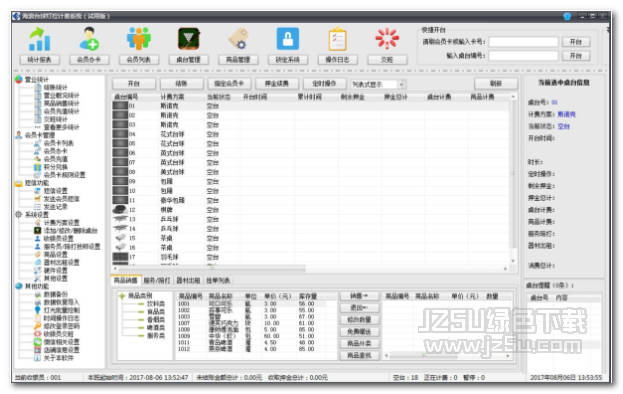Viewport: 623px width, 394px height.
Task: Collapse the 短信功能 tree group
Action: [x=37, y=183]
